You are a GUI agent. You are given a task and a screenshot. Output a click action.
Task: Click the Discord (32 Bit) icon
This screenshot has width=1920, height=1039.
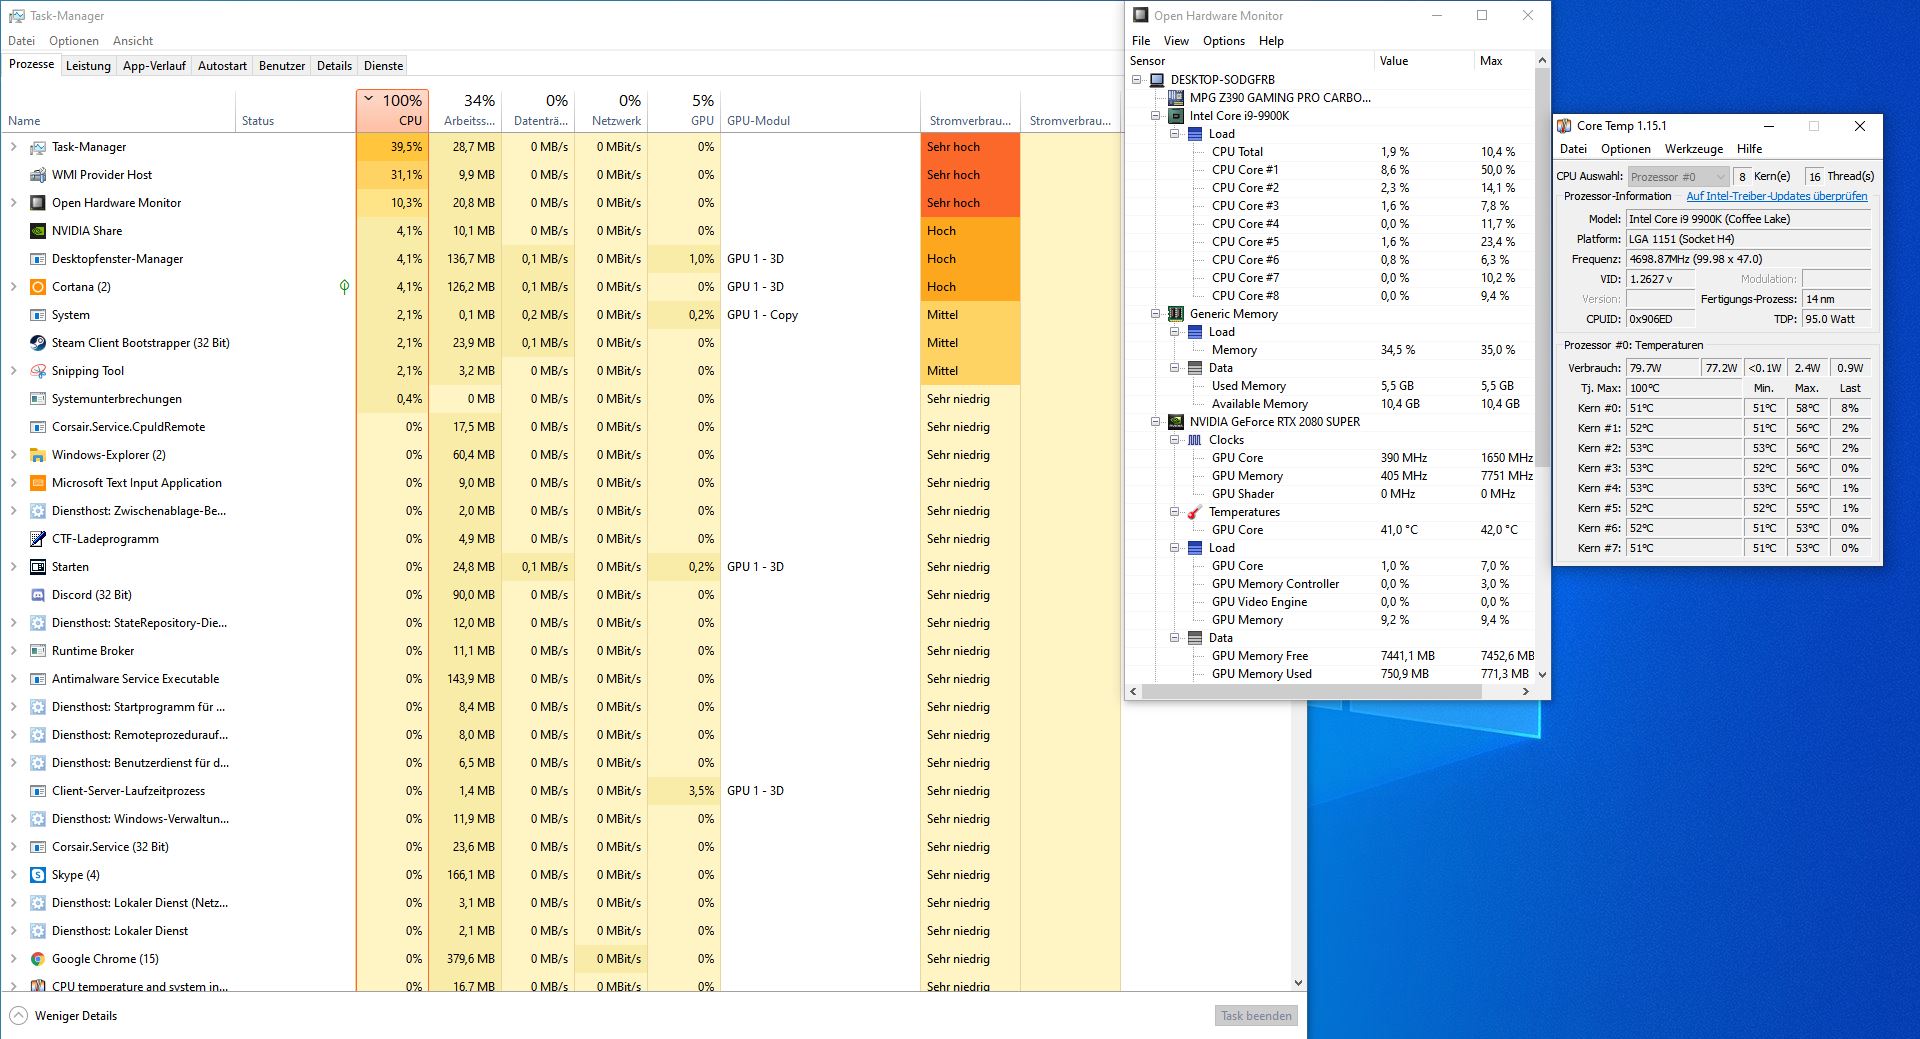pyautogui.click(x=38, y=595)
